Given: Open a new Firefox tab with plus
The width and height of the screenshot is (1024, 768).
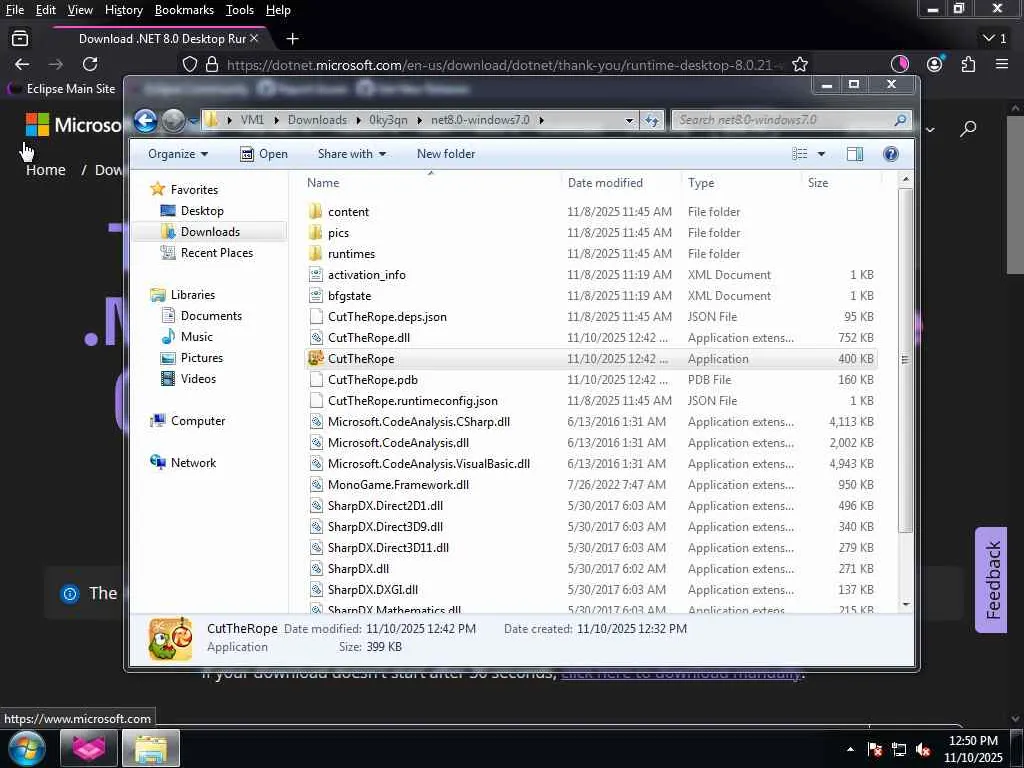Looking at the screenshot, I should [293, 39].
